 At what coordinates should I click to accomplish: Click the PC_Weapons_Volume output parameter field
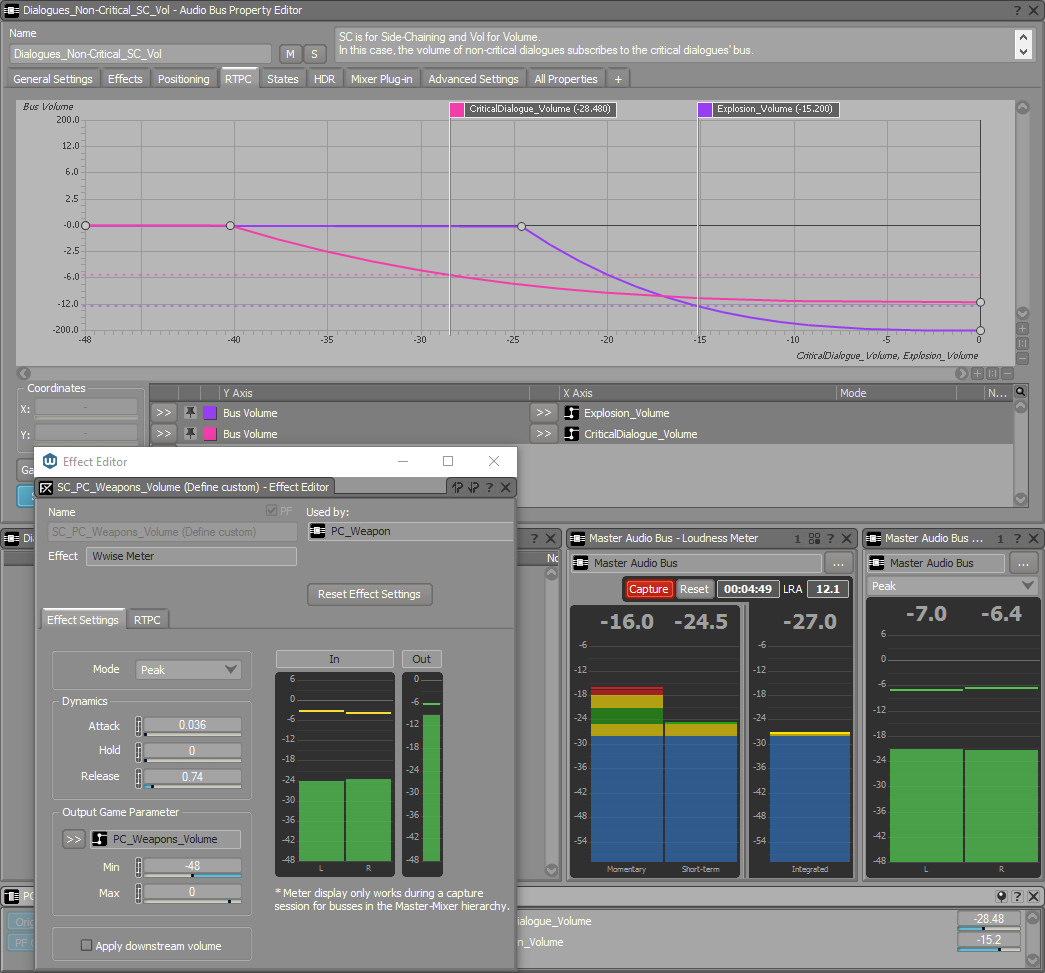[165, 839]
